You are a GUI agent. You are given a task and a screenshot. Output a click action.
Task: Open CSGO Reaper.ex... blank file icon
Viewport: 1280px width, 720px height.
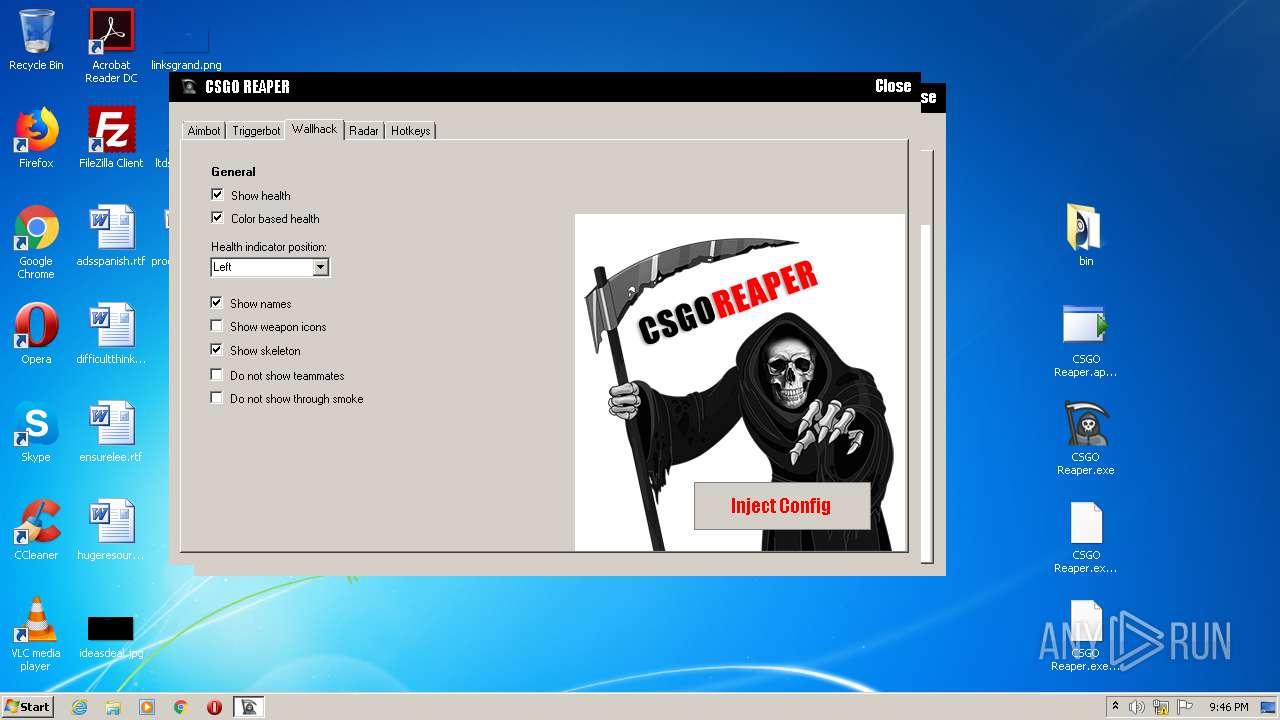click(1086, 537)
